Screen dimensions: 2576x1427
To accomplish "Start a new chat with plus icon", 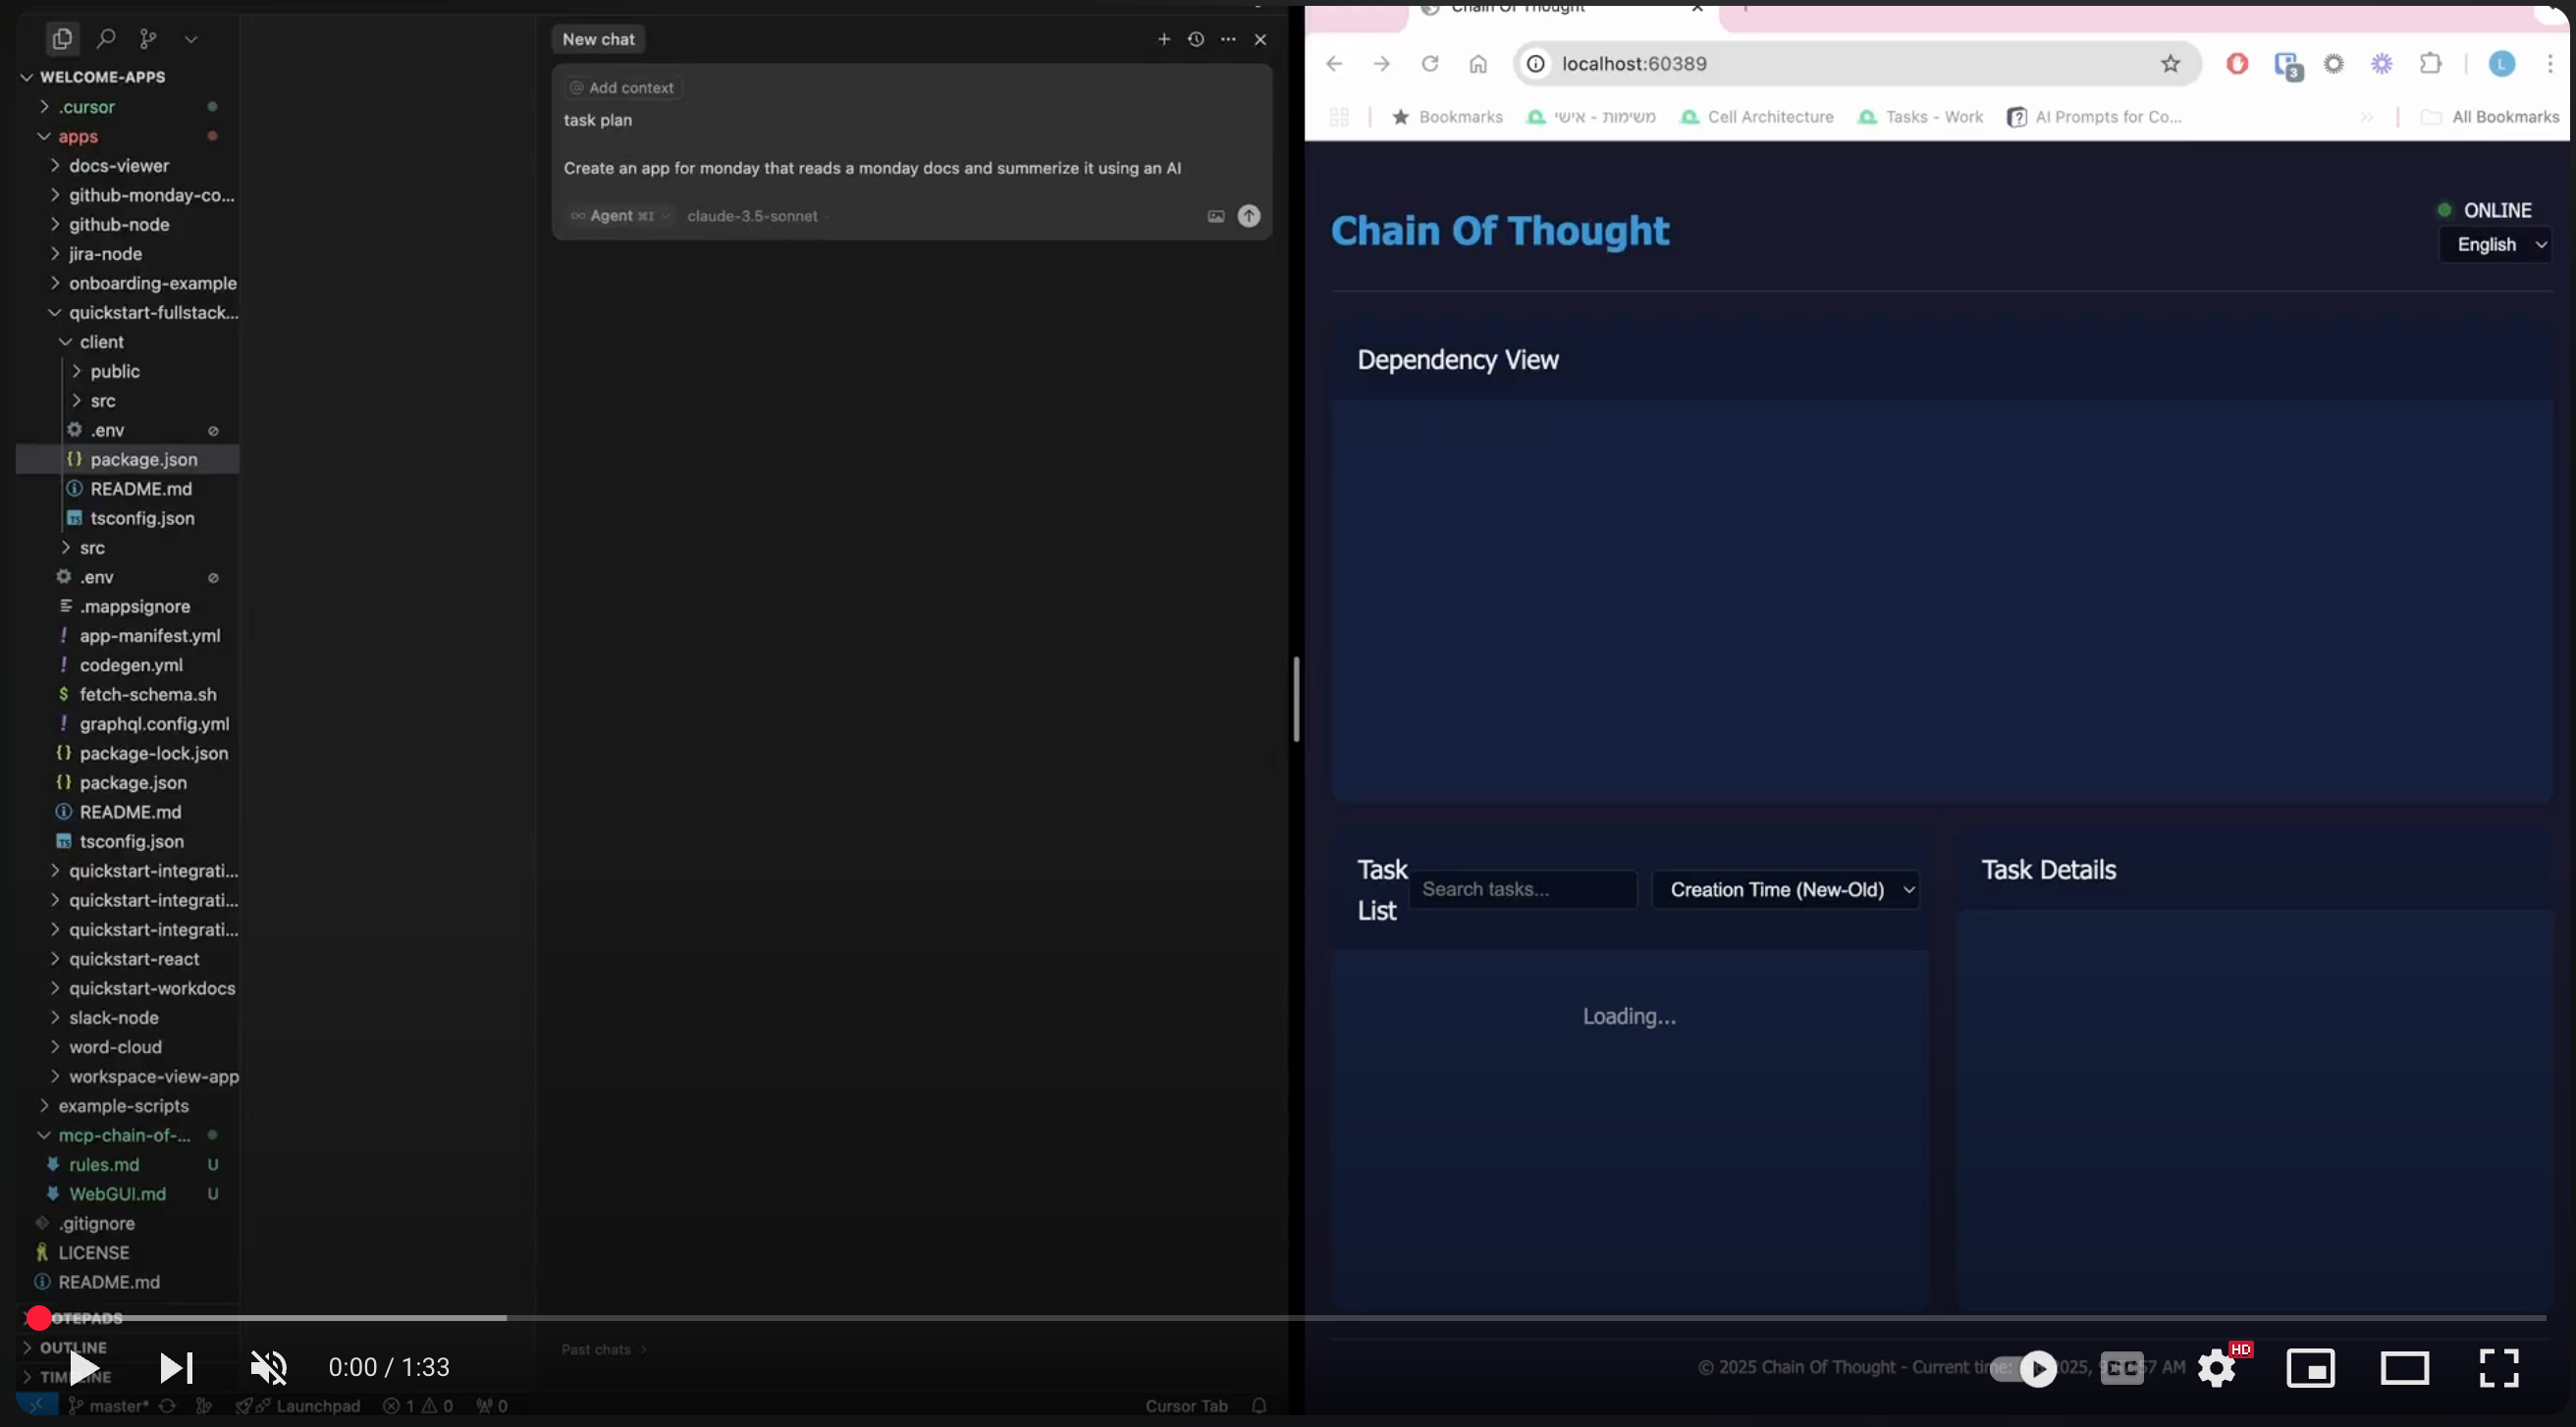I will click(x=1163, y=39).
